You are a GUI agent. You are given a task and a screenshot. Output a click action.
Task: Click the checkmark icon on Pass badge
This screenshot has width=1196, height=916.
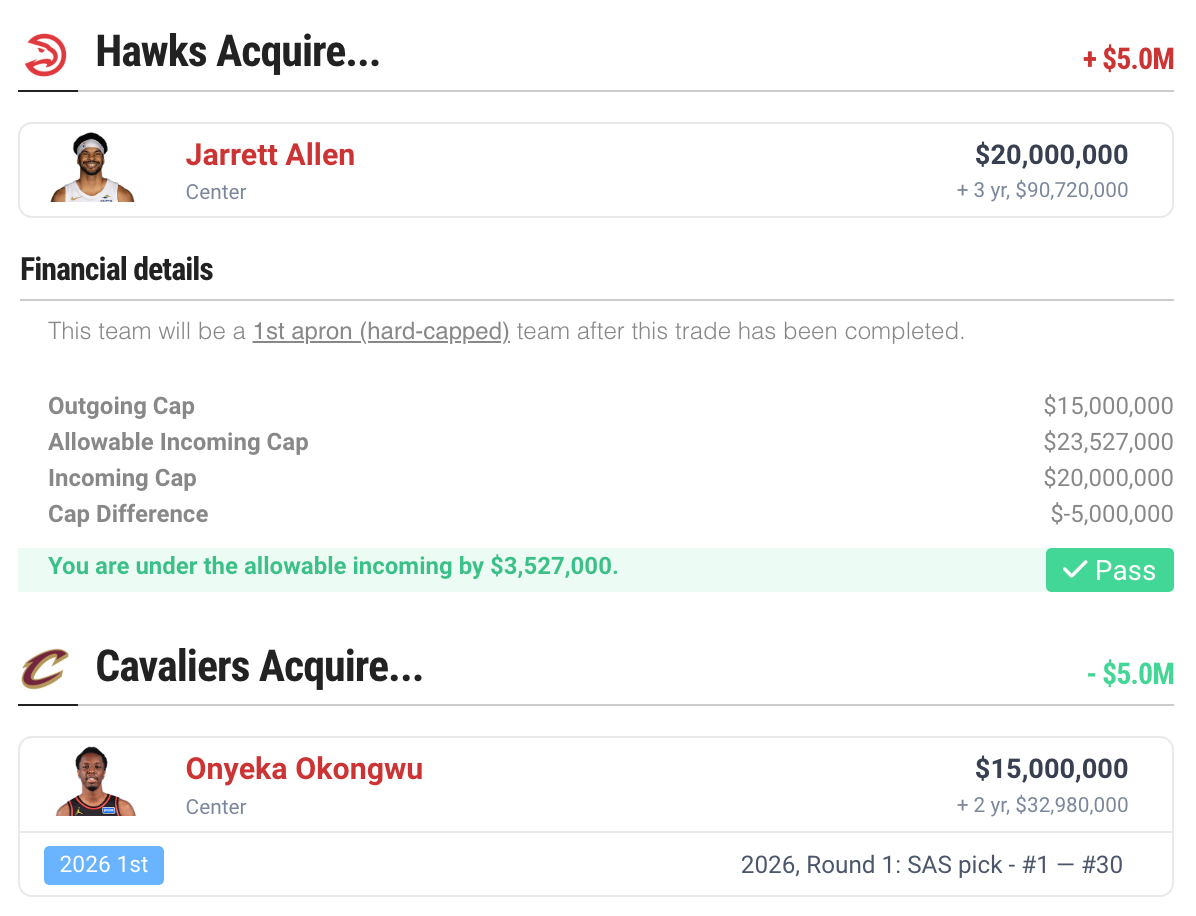(x=1075, y=570)
